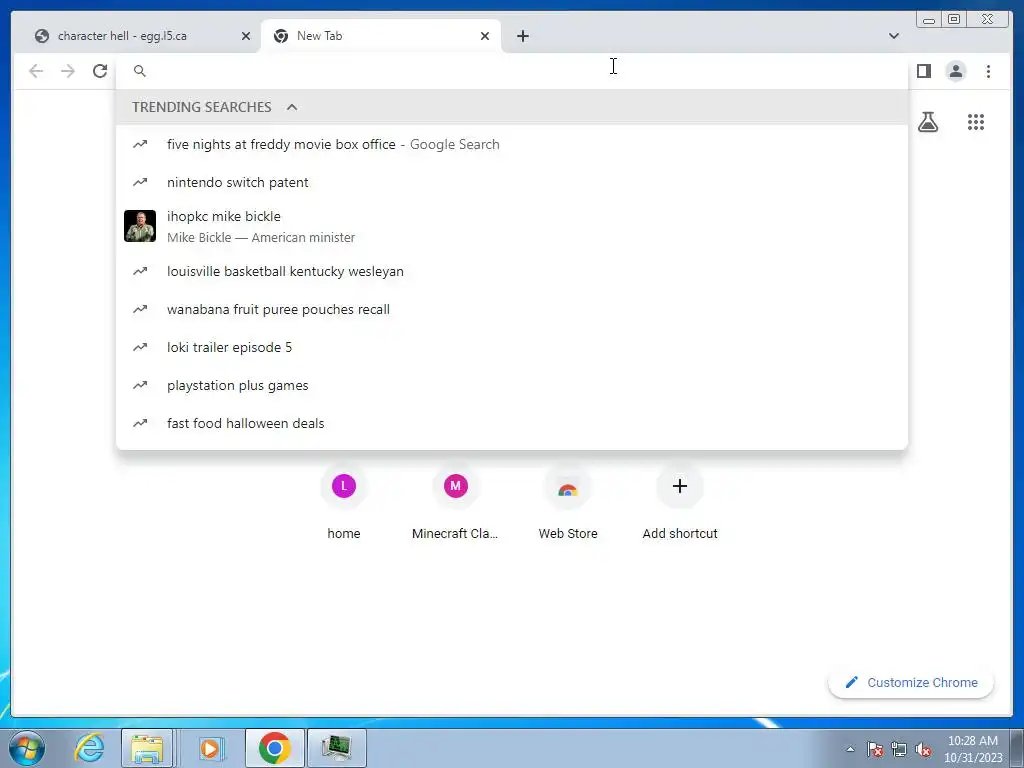Select the New Tab tab

(381, 36)
